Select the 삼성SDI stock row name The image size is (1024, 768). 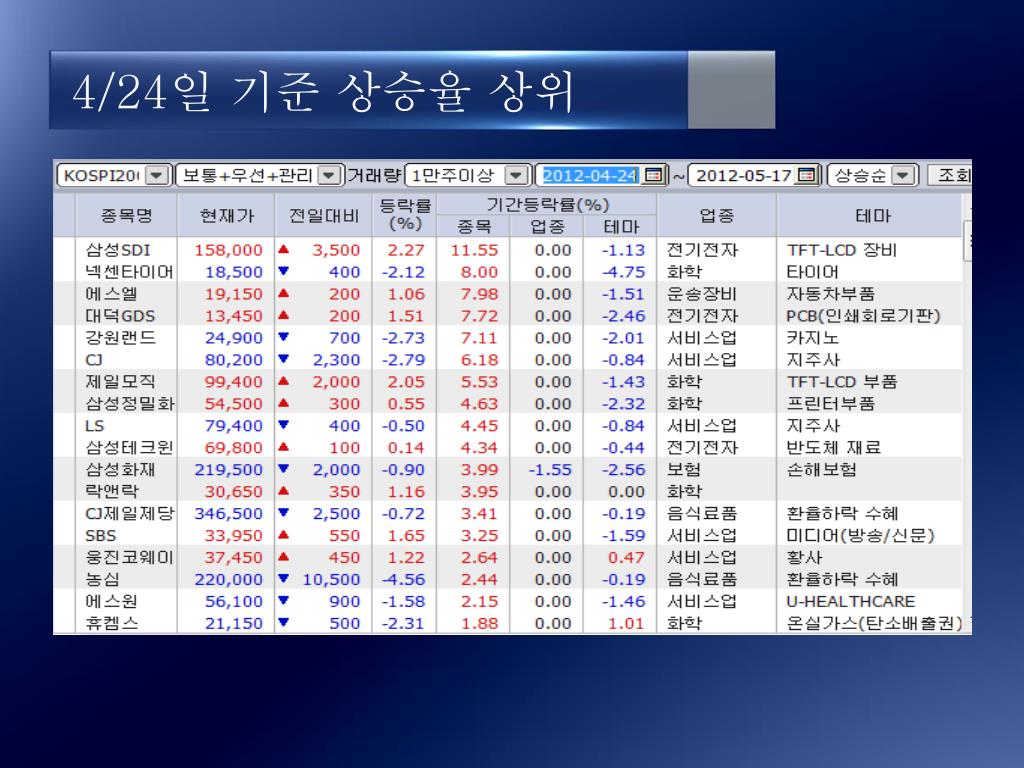118,250
